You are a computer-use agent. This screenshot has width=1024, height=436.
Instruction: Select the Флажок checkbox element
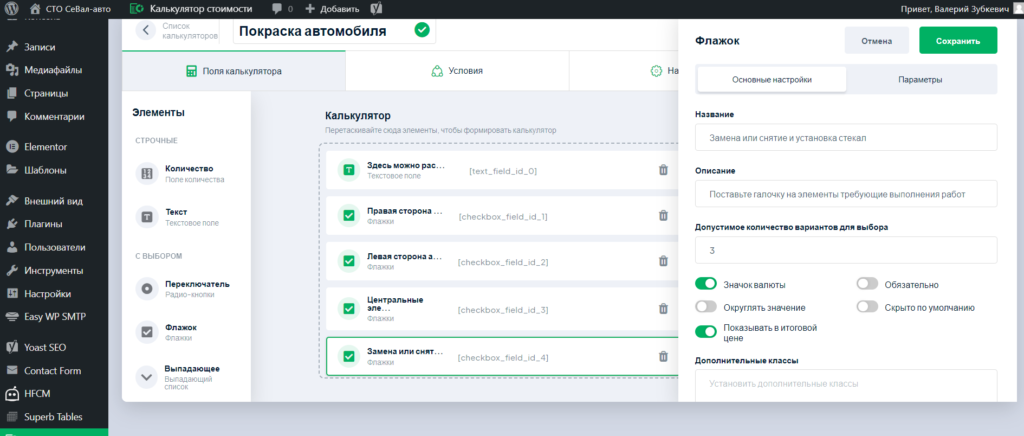tap(185, 332)
